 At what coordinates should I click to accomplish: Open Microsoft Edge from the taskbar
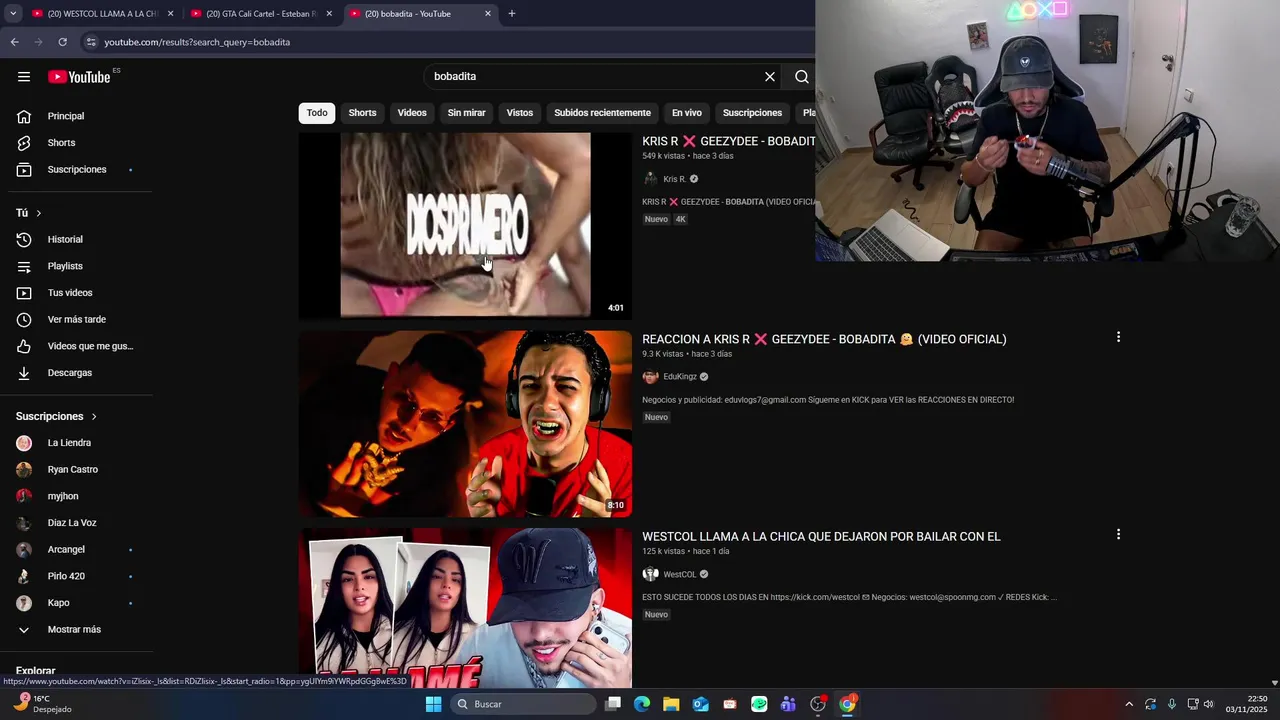point(642,704)
